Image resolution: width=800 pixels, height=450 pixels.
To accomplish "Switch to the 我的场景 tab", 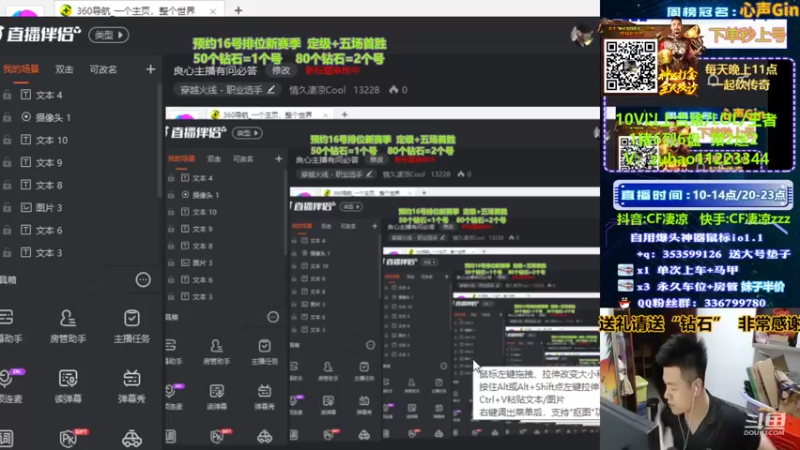I will [20, 69].
